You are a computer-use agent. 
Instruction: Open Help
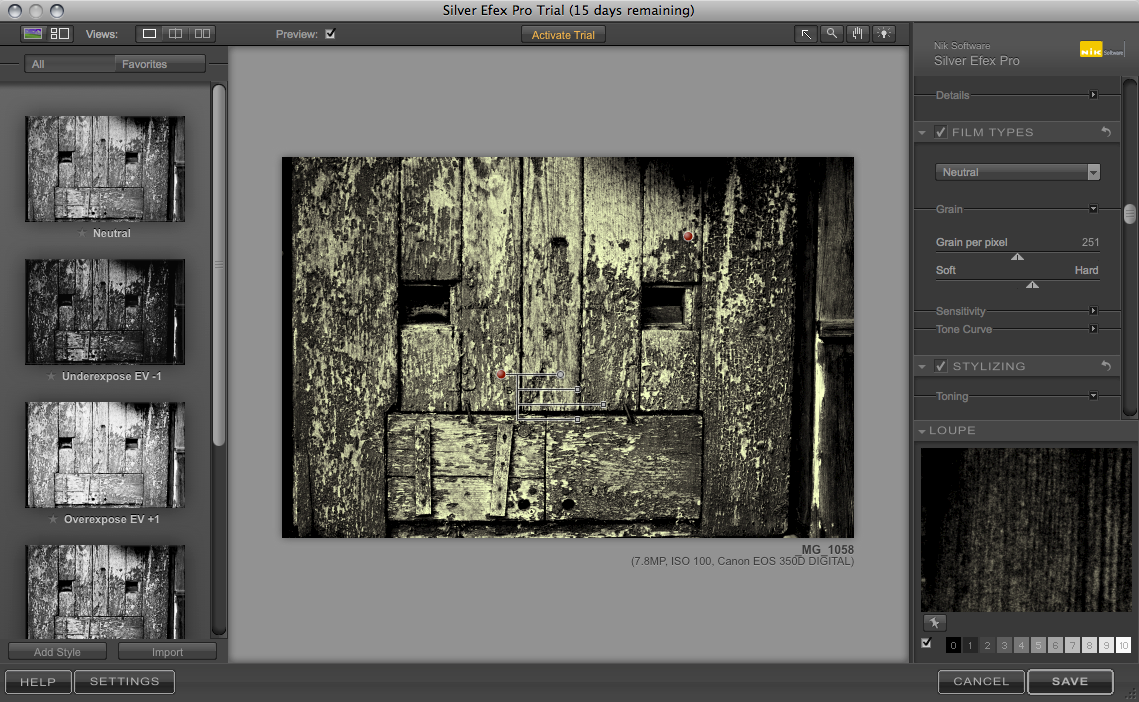coord(38,682)
